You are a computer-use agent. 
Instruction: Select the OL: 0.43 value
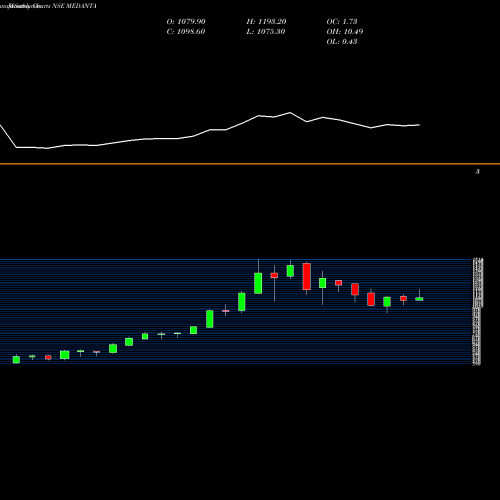tap(342, 42)
